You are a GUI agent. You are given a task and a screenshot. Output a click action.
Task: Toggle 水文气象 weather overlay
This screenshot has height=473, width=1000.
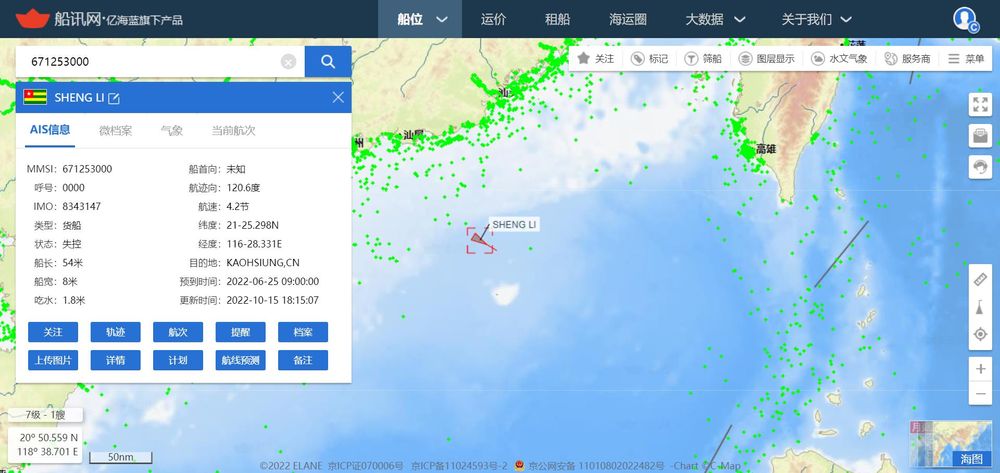[839, 59]
